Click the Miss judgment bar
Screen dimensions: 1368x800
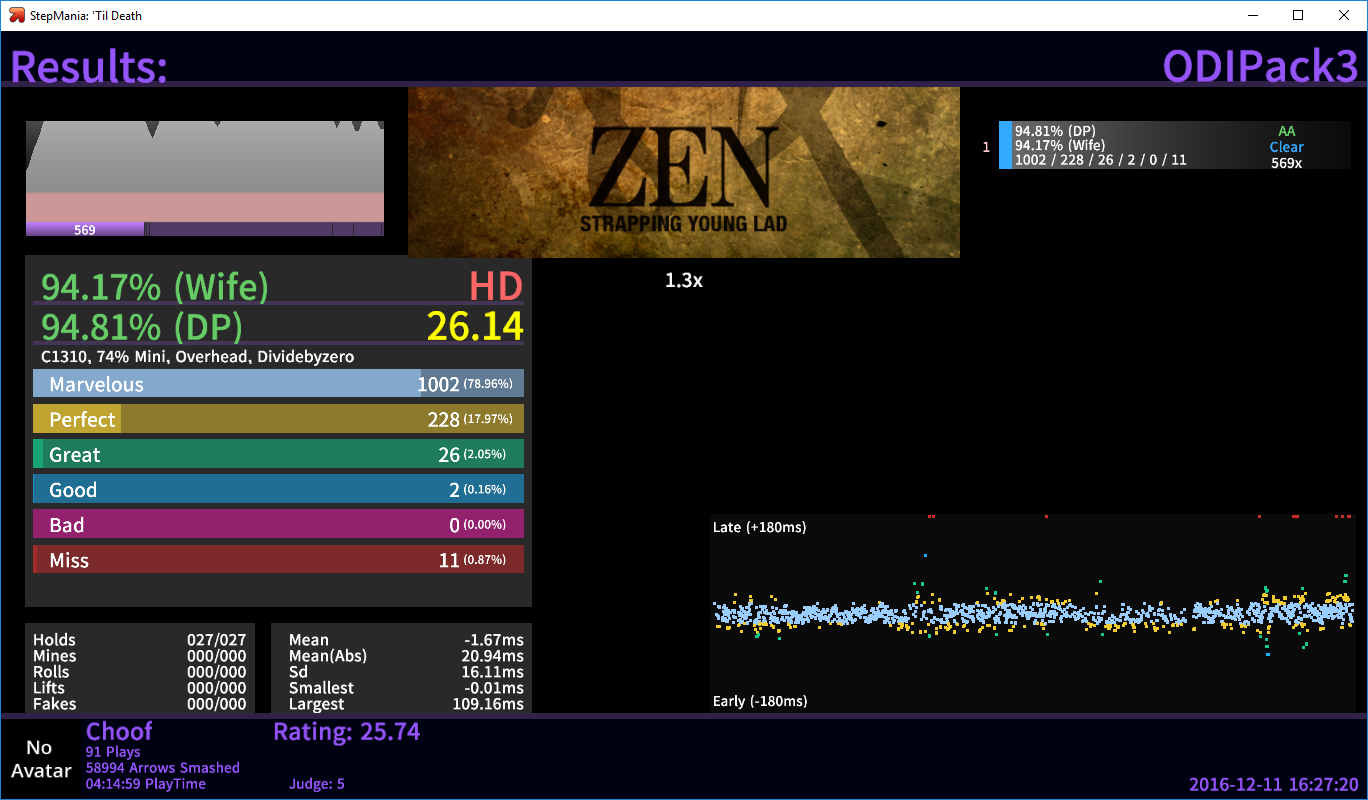278,560
